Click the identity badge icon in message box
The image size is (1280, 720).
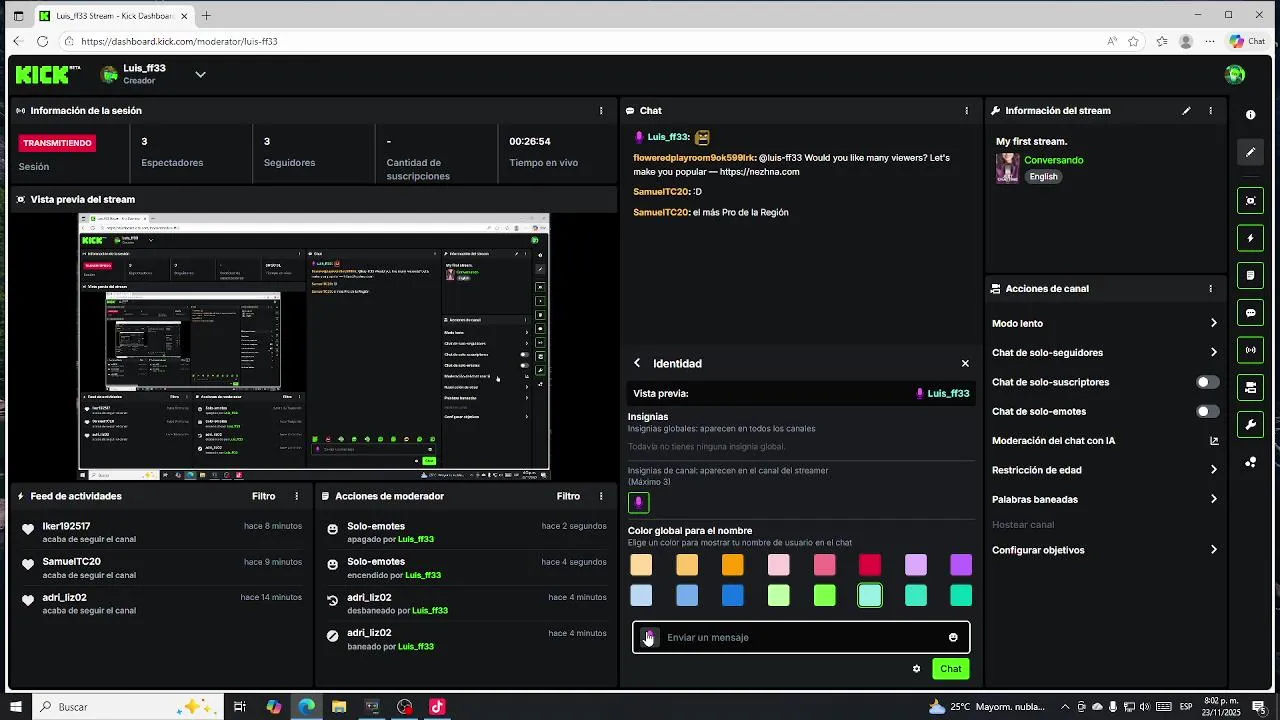[649, 638]
